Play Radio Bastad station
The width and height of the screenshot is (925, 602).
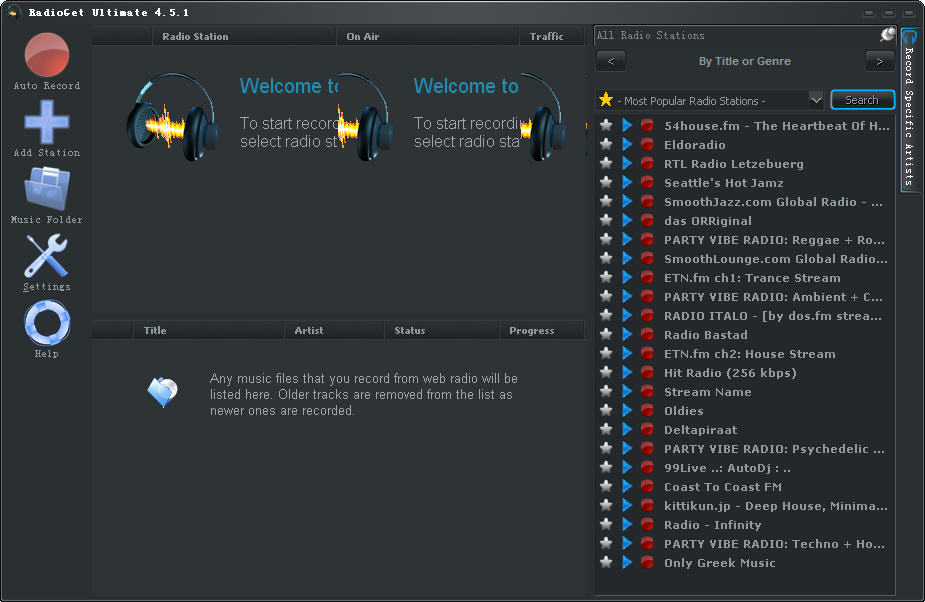tap(626, 334)
